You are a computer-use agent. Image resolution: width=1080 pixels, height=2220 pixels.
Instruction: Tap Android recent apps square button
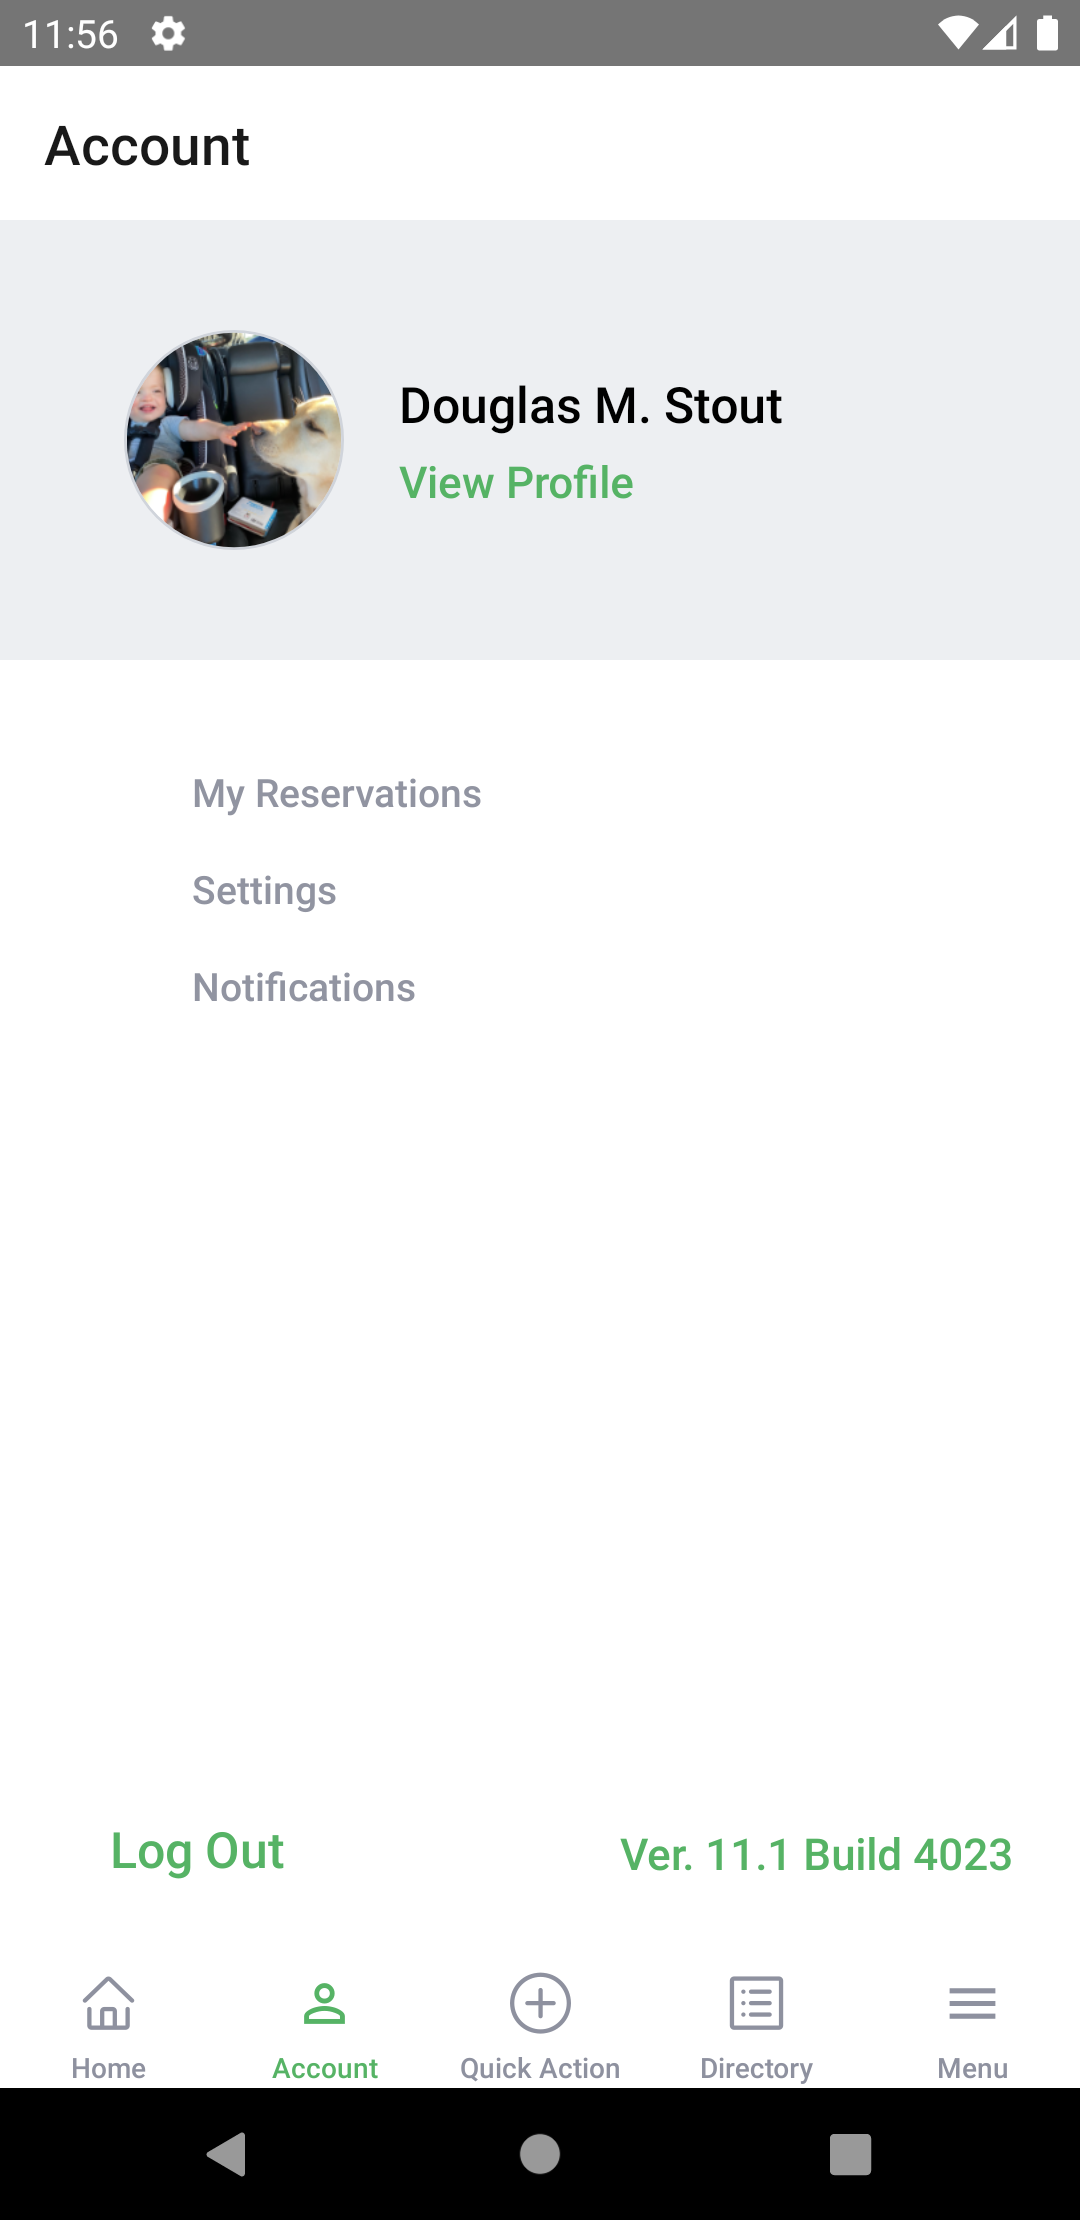click(851, 2154)
